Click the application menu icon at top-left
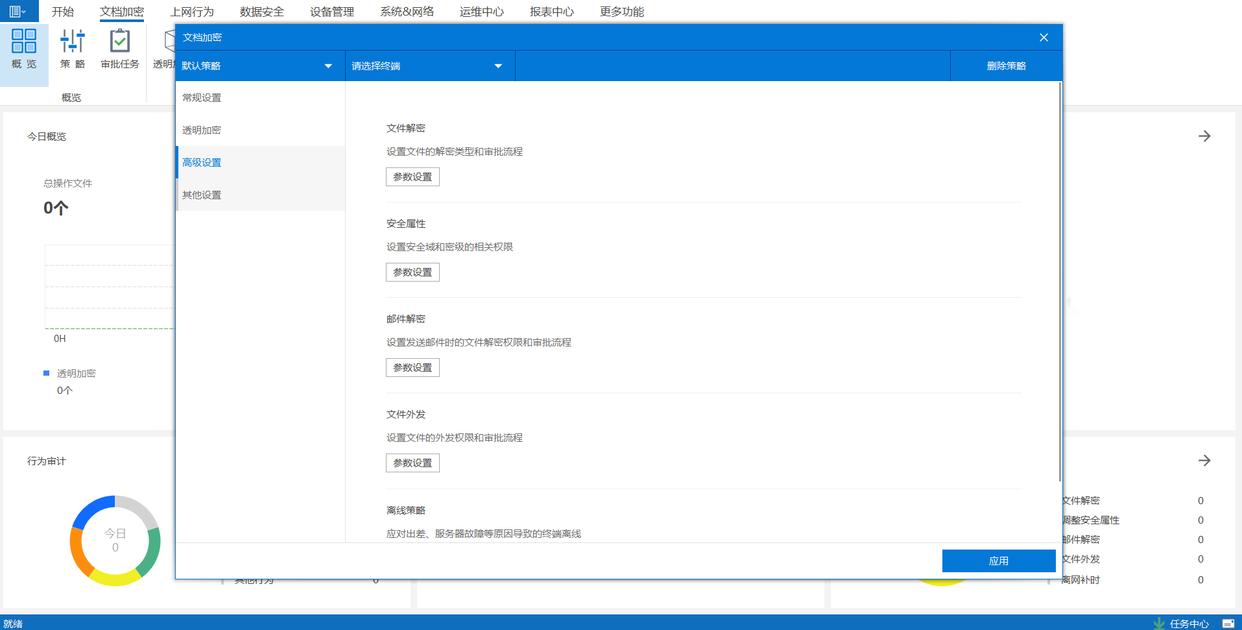Image resolution: width=1242 pixels, height=630 pixels. [x=18, y=11]
